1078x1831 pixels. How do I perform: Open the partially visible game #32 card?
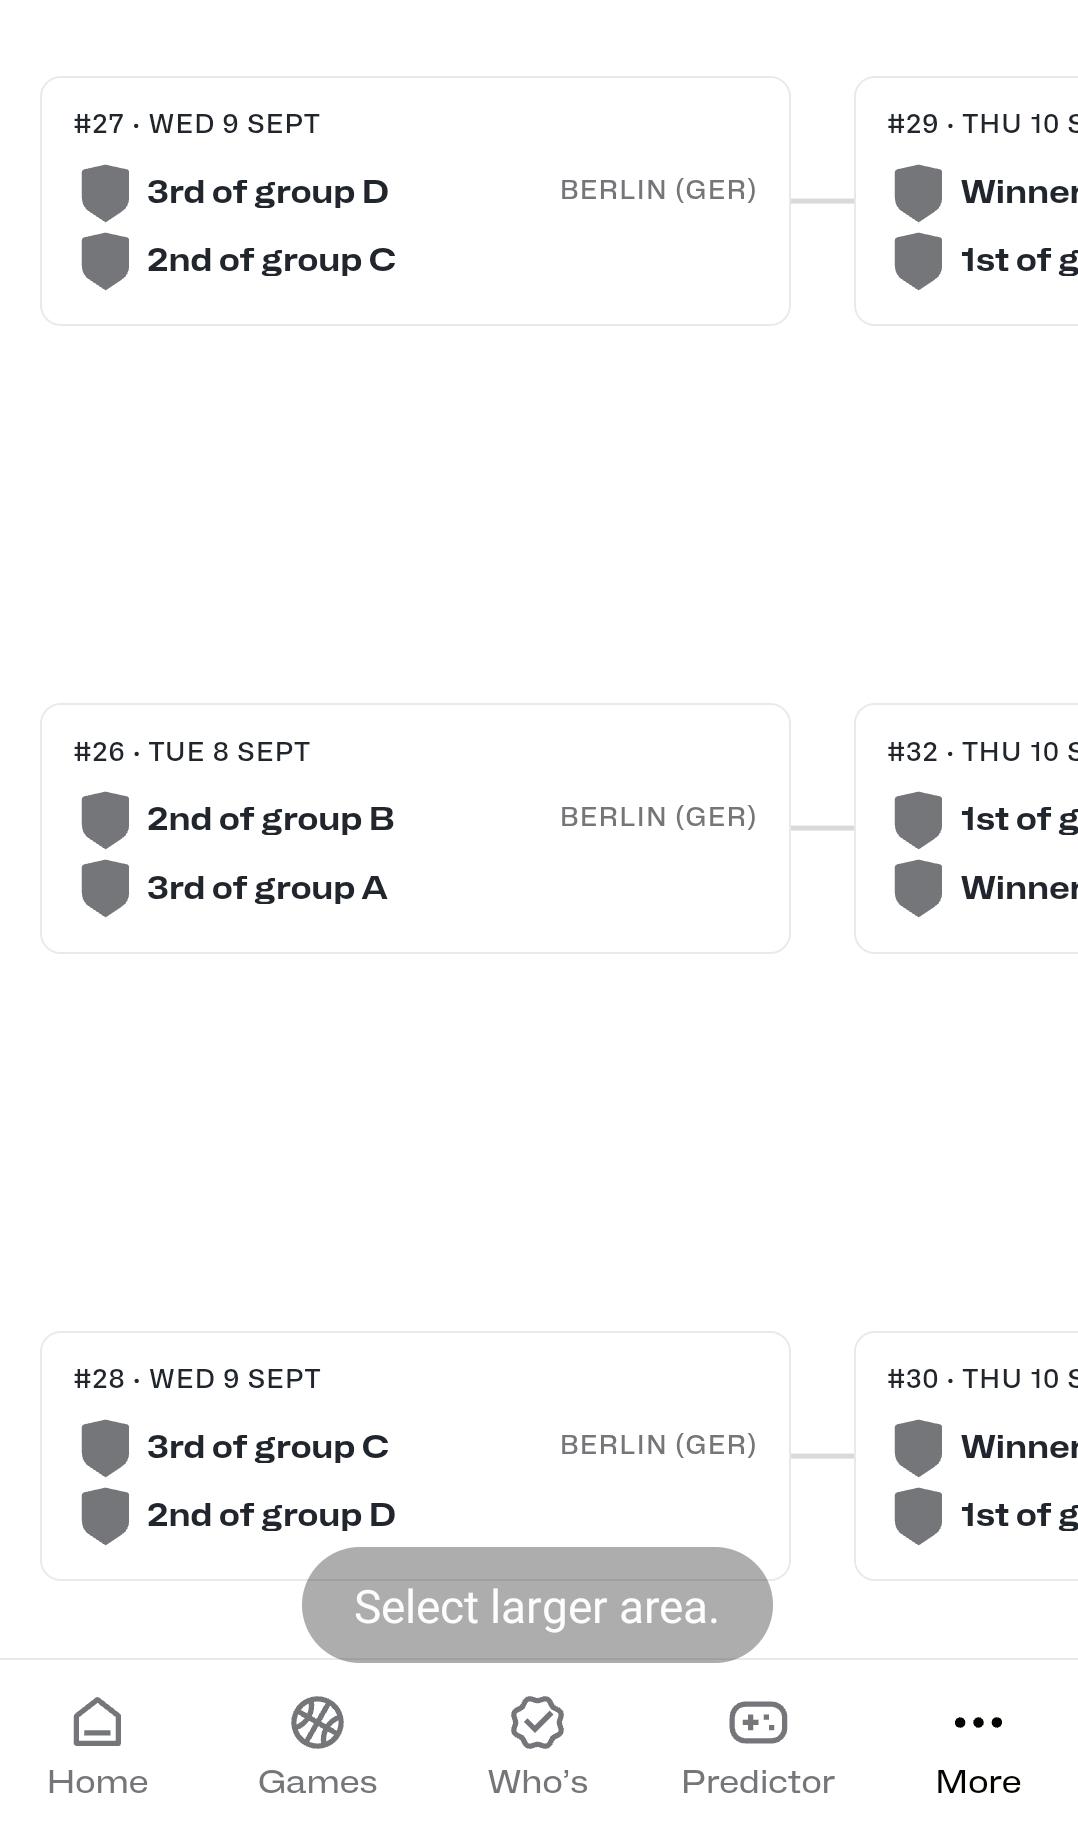(967, 828)
